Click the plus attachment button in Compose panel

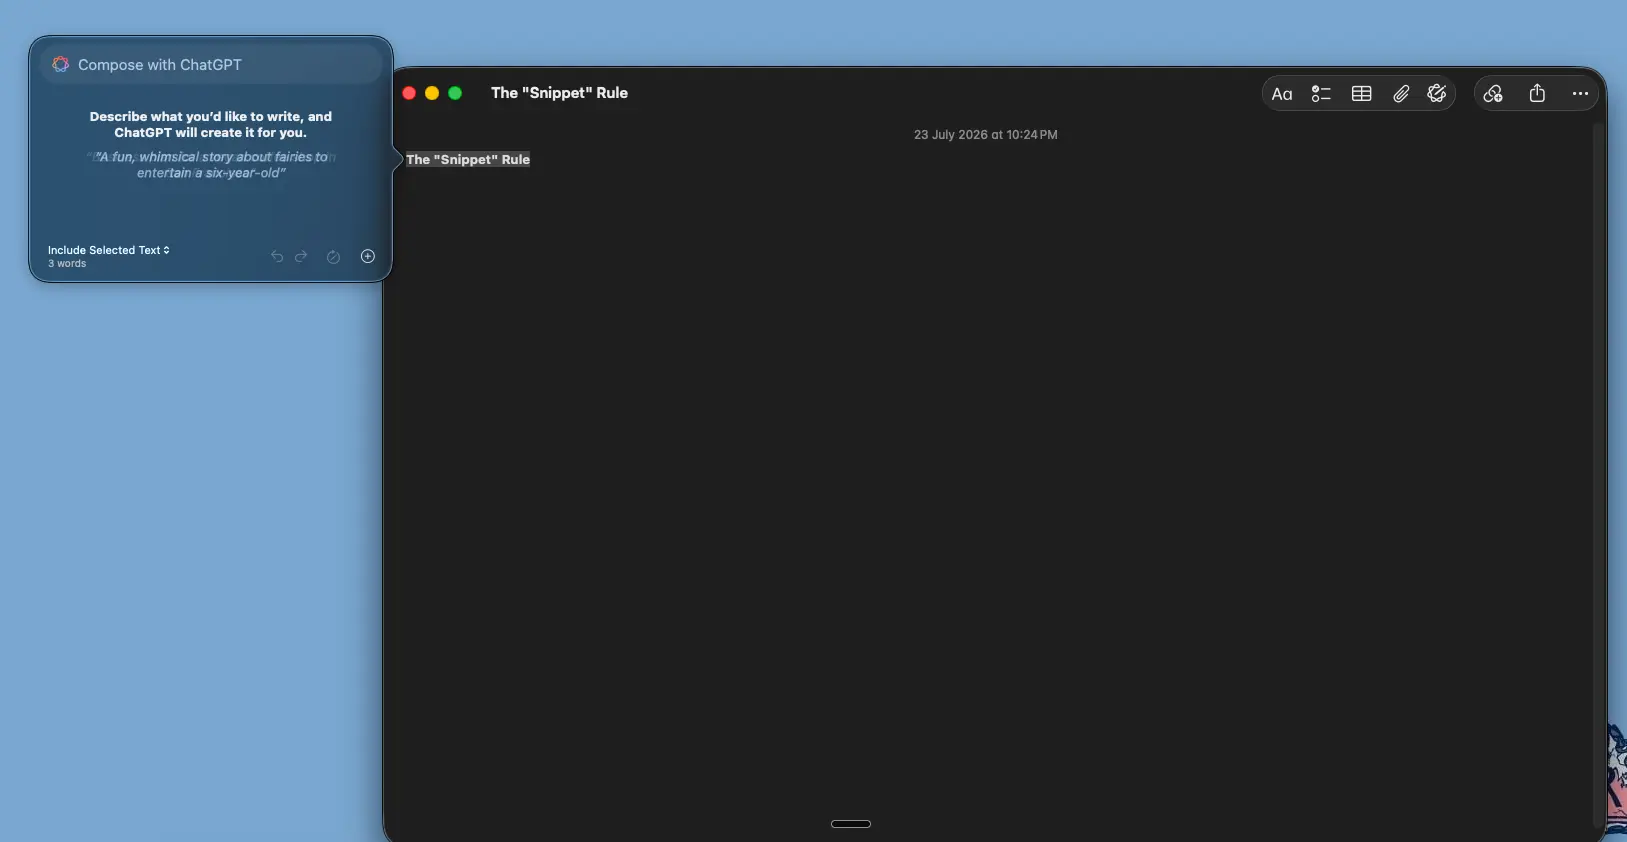tap(368, 256)
